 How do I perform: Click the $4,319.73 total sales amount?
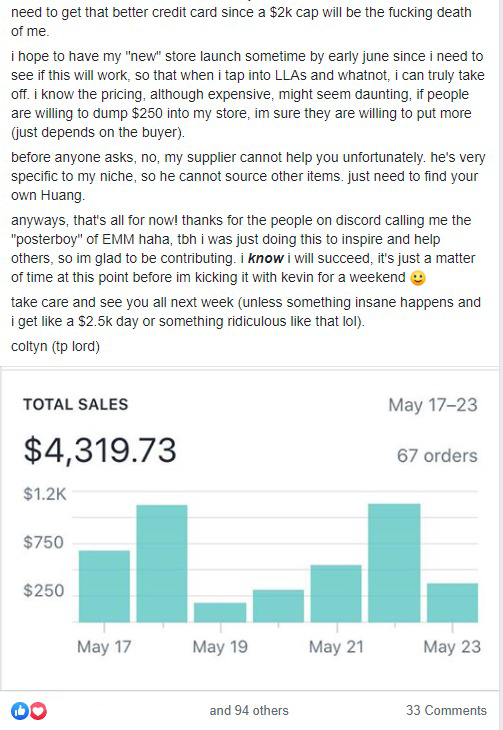(100, 450)
